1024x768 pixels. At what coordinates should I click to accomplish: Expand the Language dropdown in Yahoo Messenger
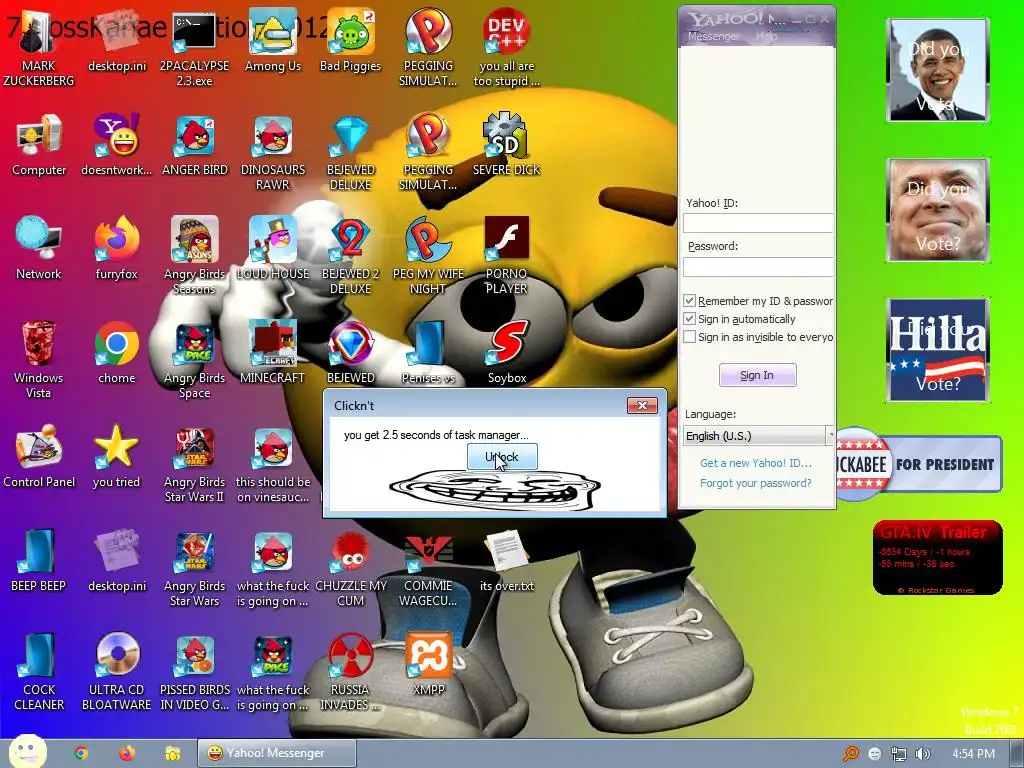tap(758, 436)
